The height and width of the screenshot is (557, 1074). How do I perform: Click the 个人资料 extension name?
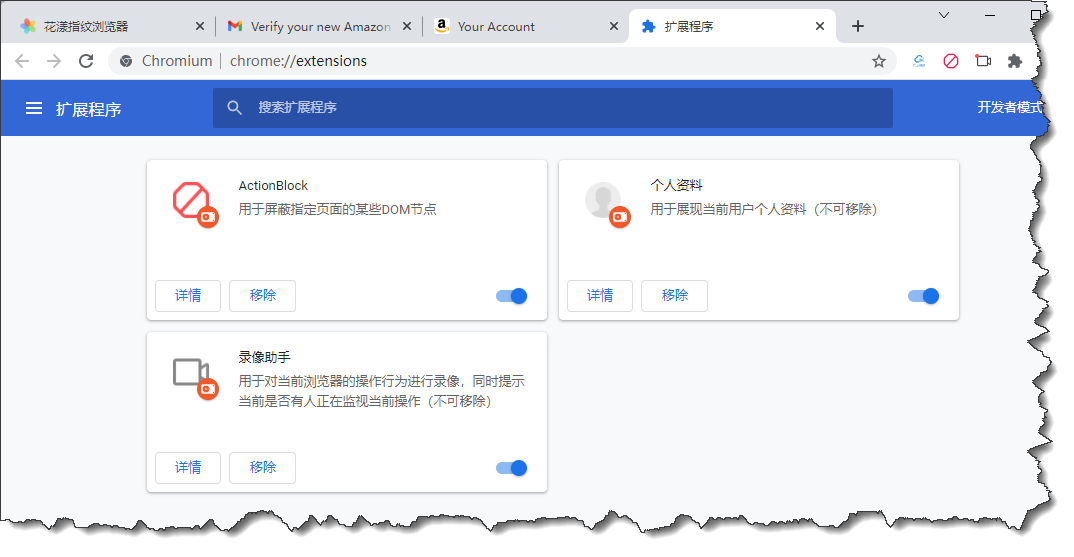676,185
